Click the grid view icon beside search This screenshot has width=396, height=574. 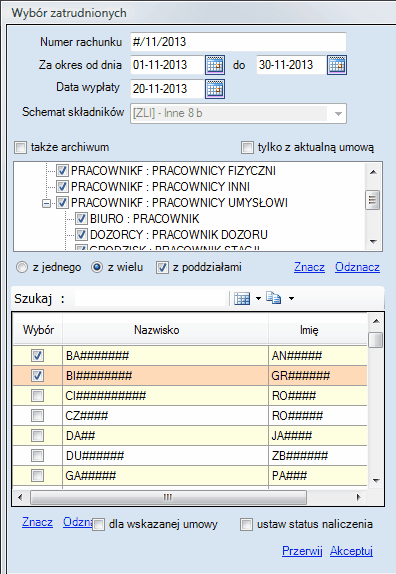click(x=242, y=298)
